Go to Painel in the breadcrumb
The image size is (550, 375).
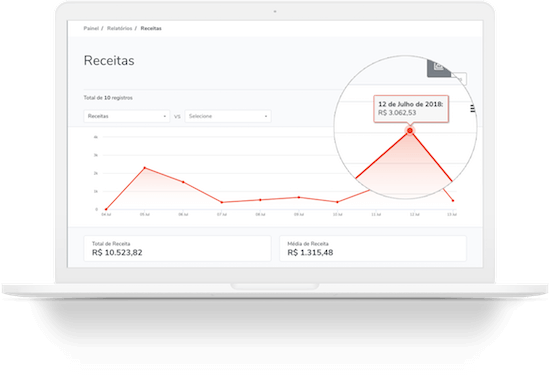(x=91, y=28)
